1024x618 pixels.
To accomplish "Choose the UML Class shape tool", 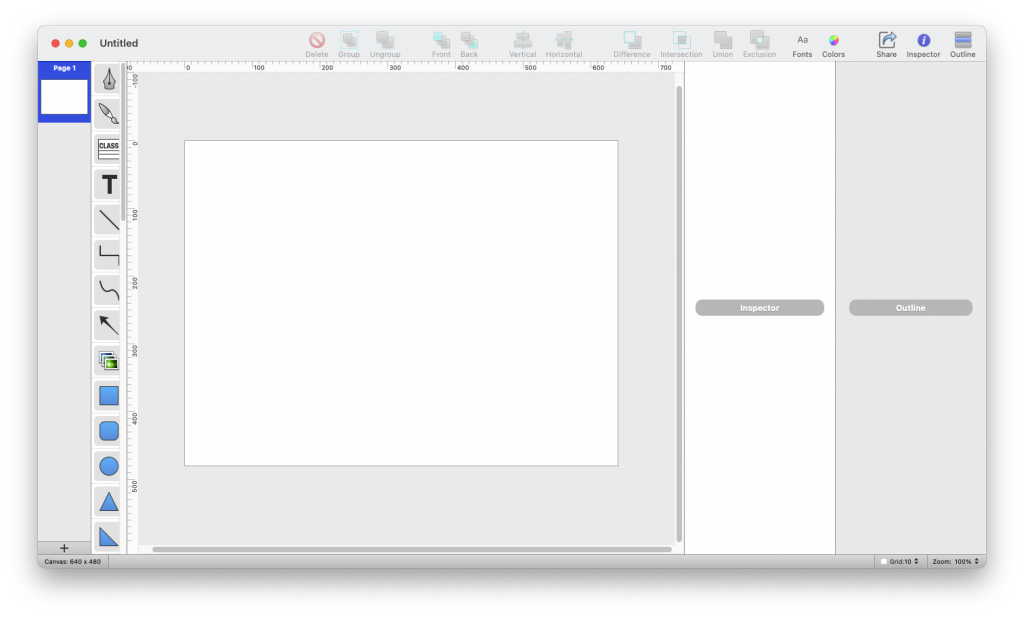I will [108, 149].
